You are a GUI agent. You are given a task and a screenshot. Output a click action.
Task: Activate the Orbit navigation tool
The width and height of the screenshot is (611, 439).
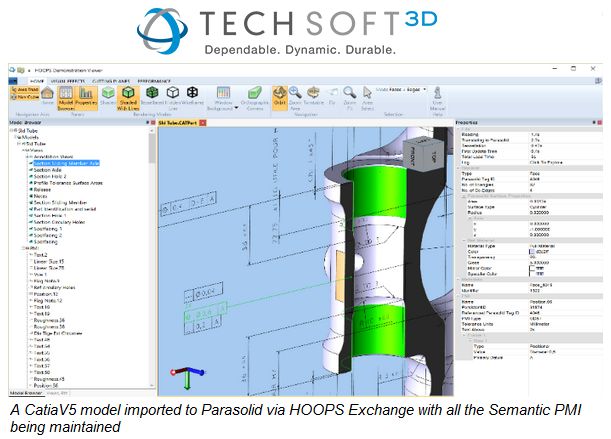(x=279, y=96)
